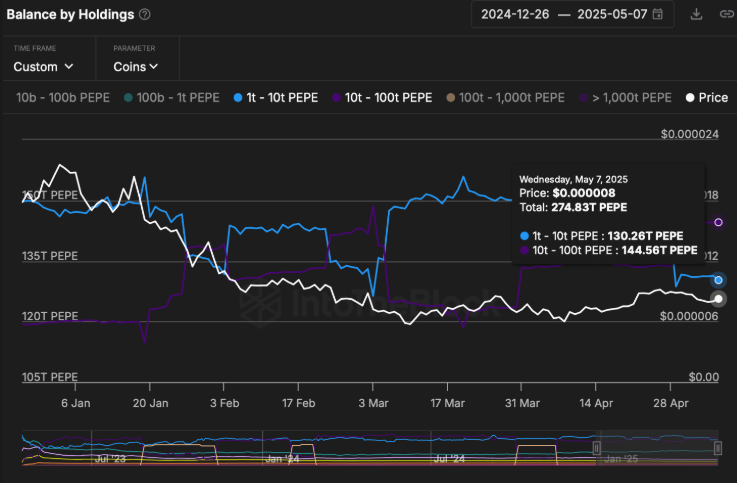Open the Time Frame Custom dropdown
737x483 pixels.
43,67
